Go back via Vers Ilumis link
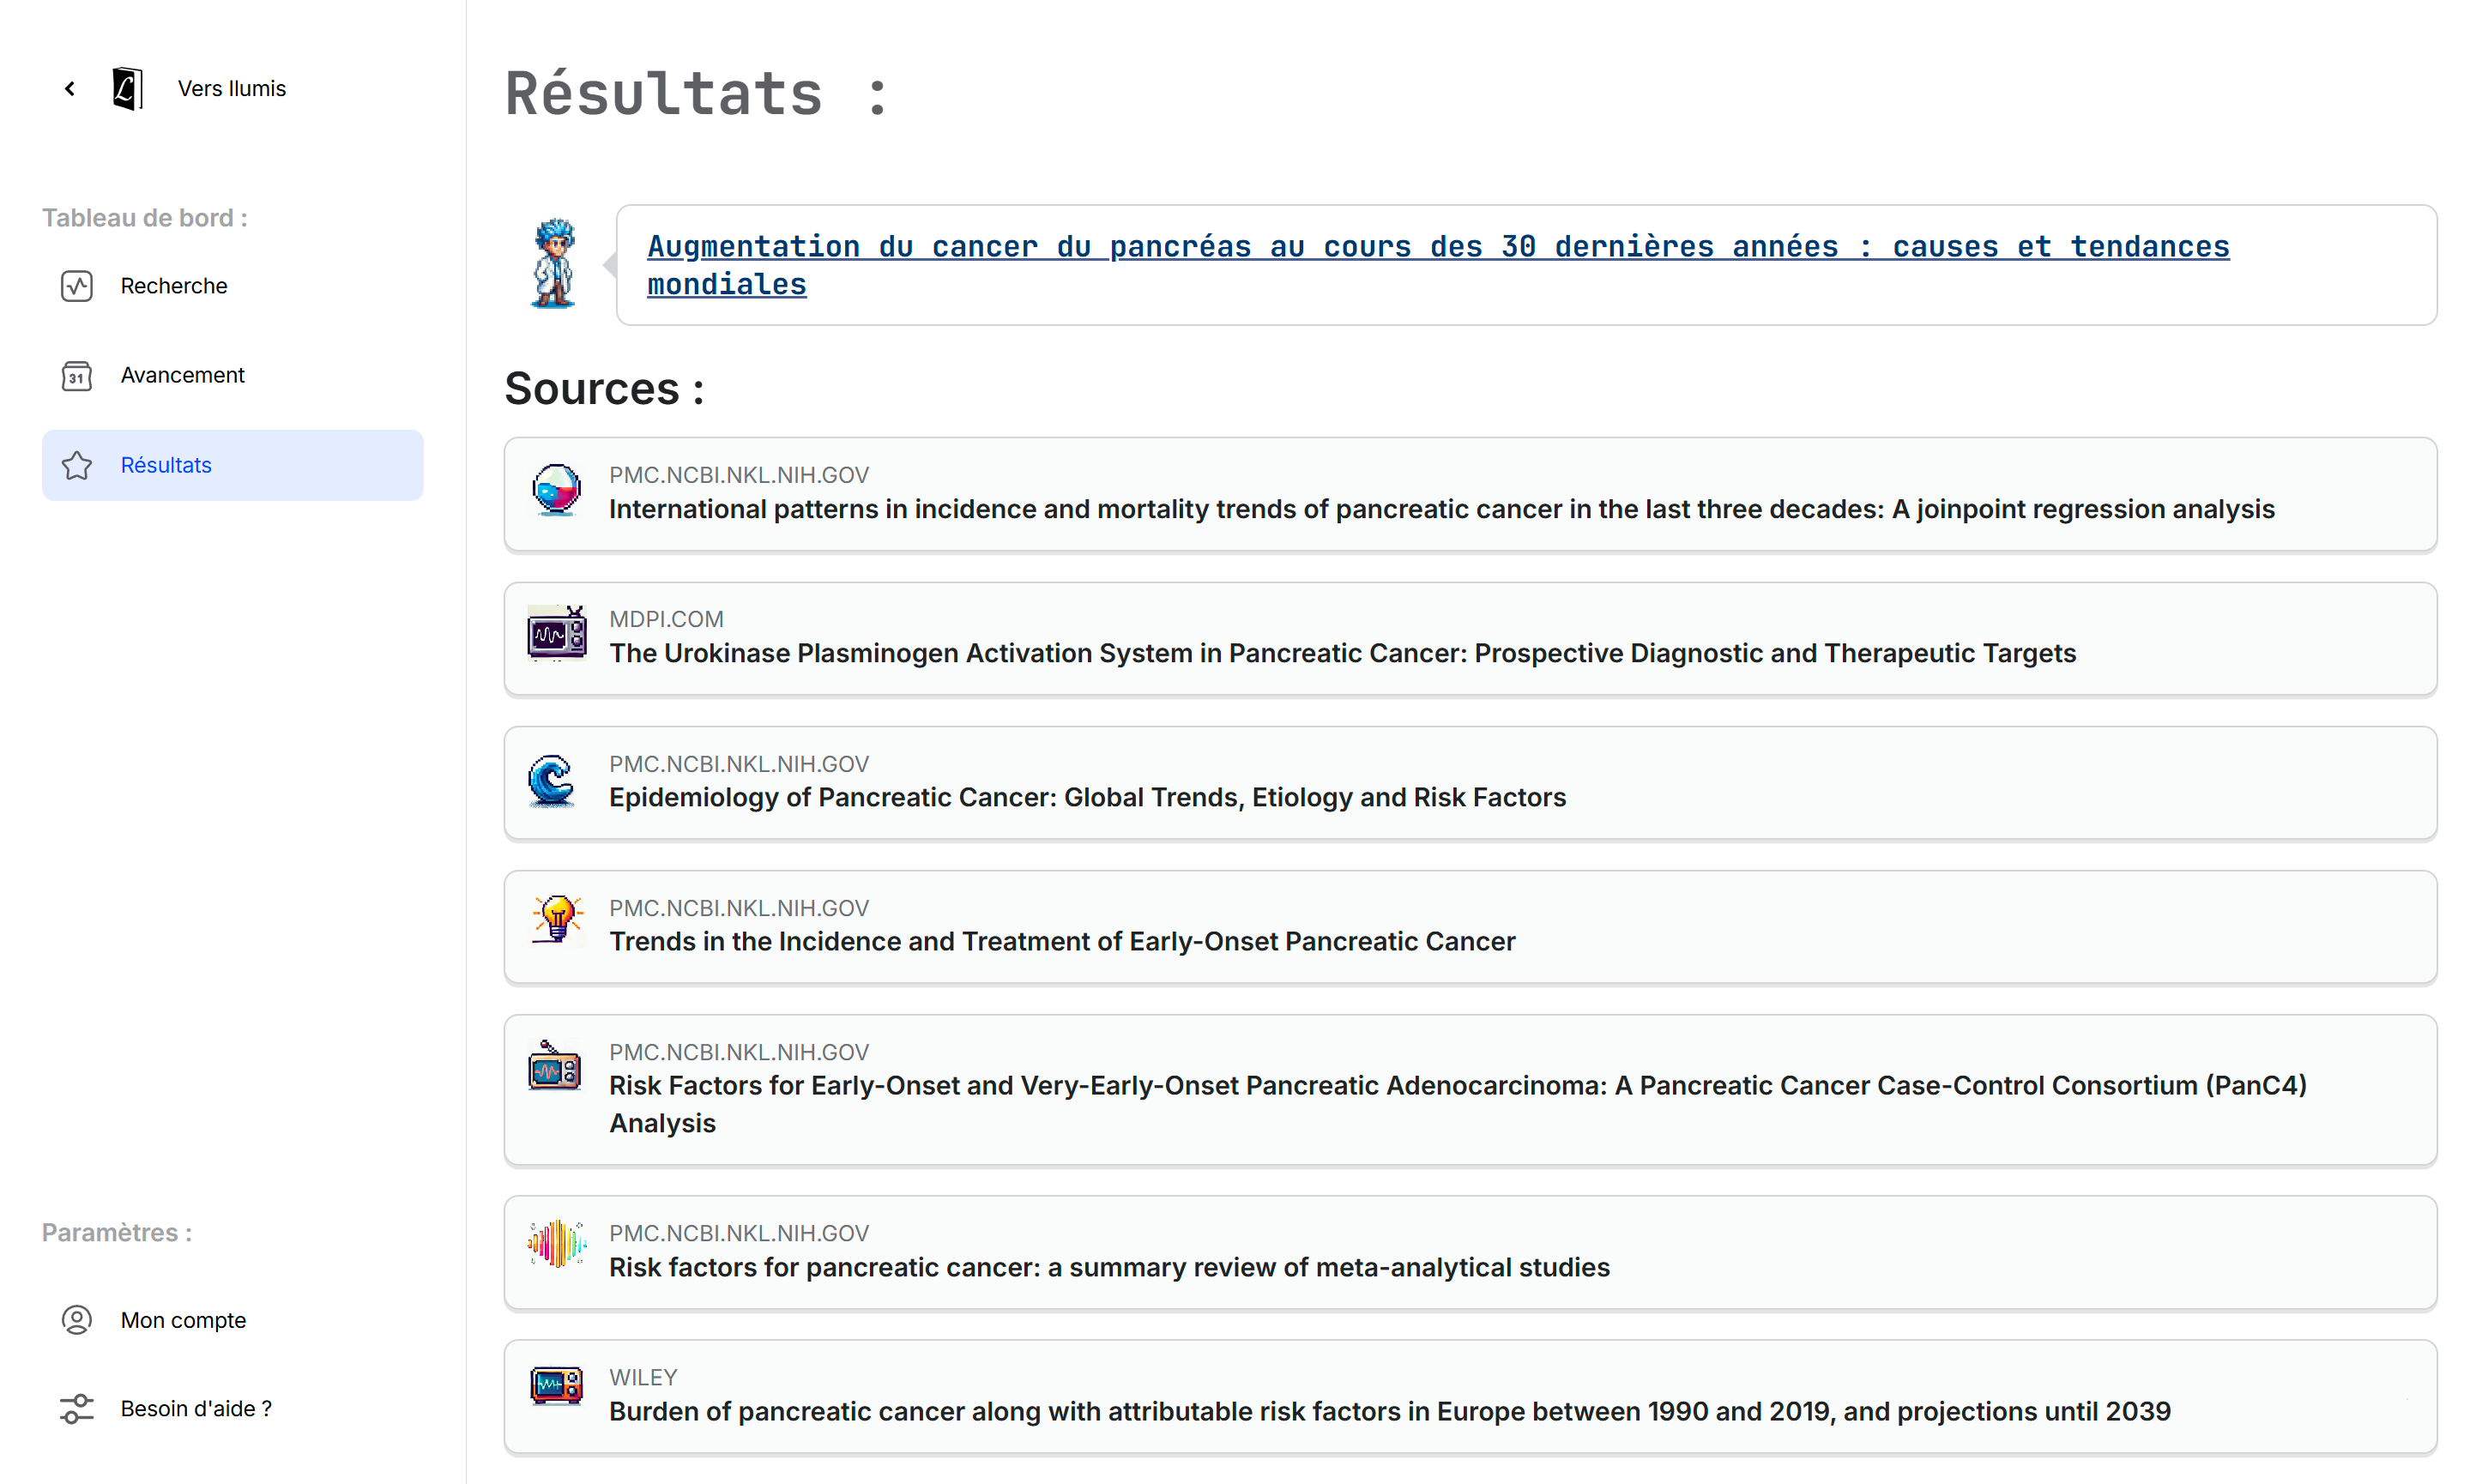 tap(231, 89)
